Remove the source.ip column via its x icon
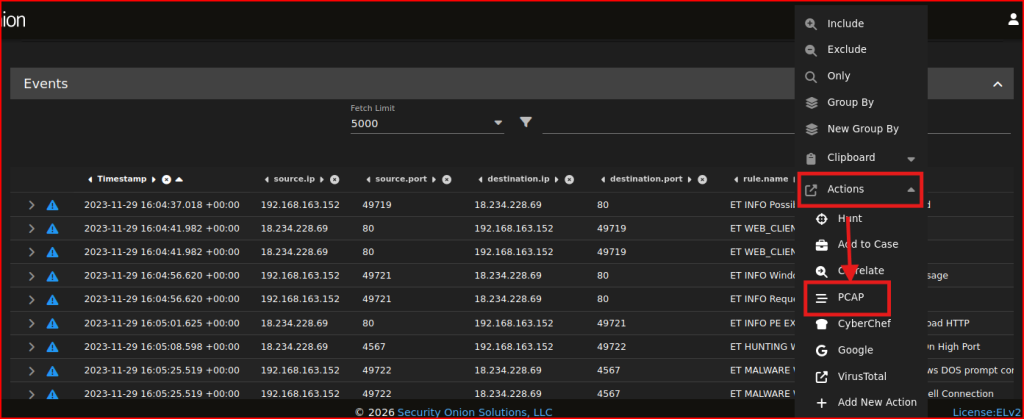Viewport: 1024px width, 419px height. (x=335, y=180)
